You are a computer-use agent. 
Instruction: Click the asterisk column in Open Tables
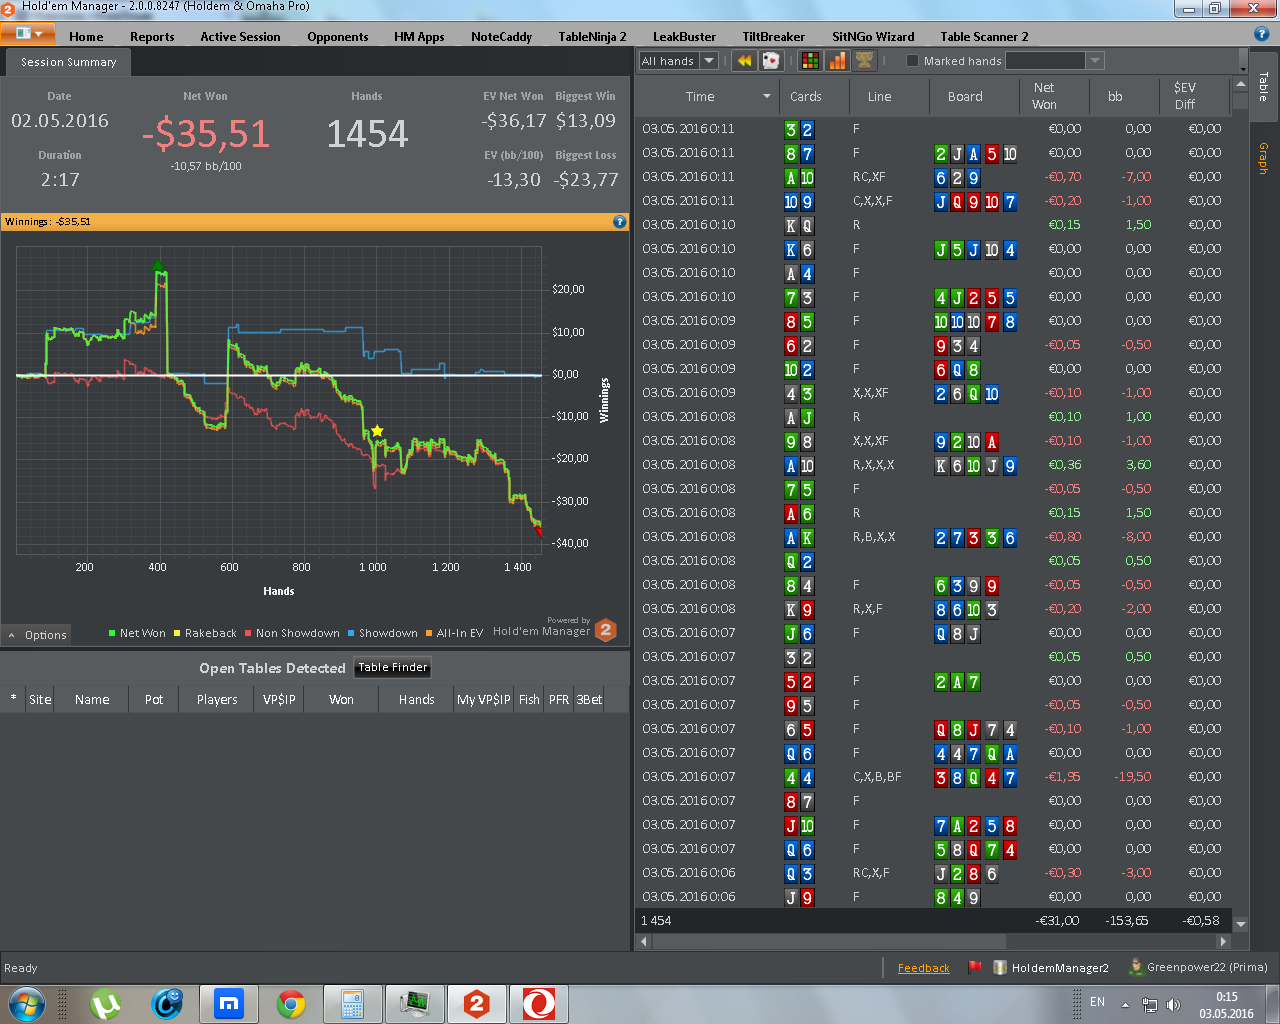pyautogui.click(x=13, y=699)
